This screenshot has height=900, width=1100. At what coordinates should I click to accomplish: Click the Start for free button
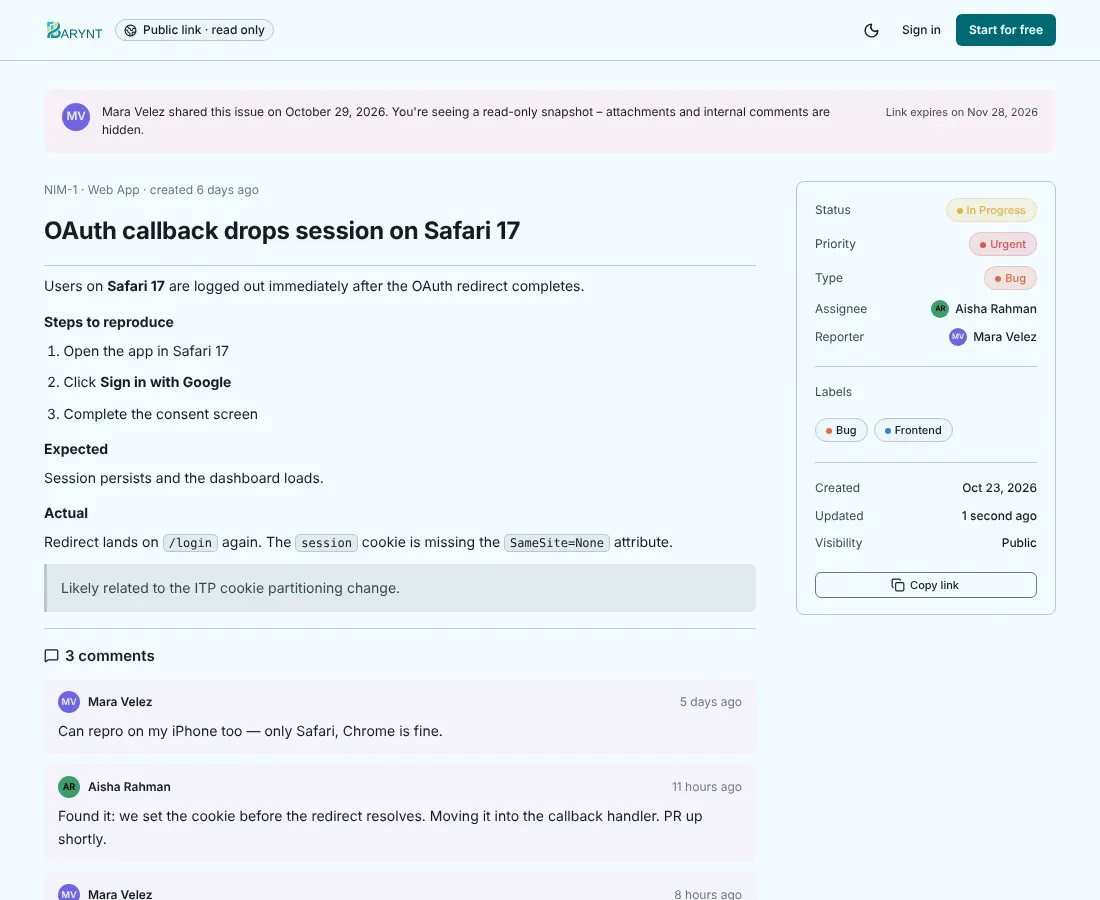[x=1005, y=30]
